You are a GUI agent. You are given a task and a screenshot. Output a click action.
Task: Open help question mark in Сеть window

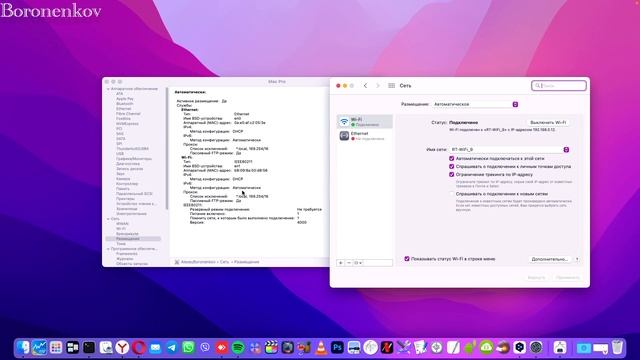[577, 259]
